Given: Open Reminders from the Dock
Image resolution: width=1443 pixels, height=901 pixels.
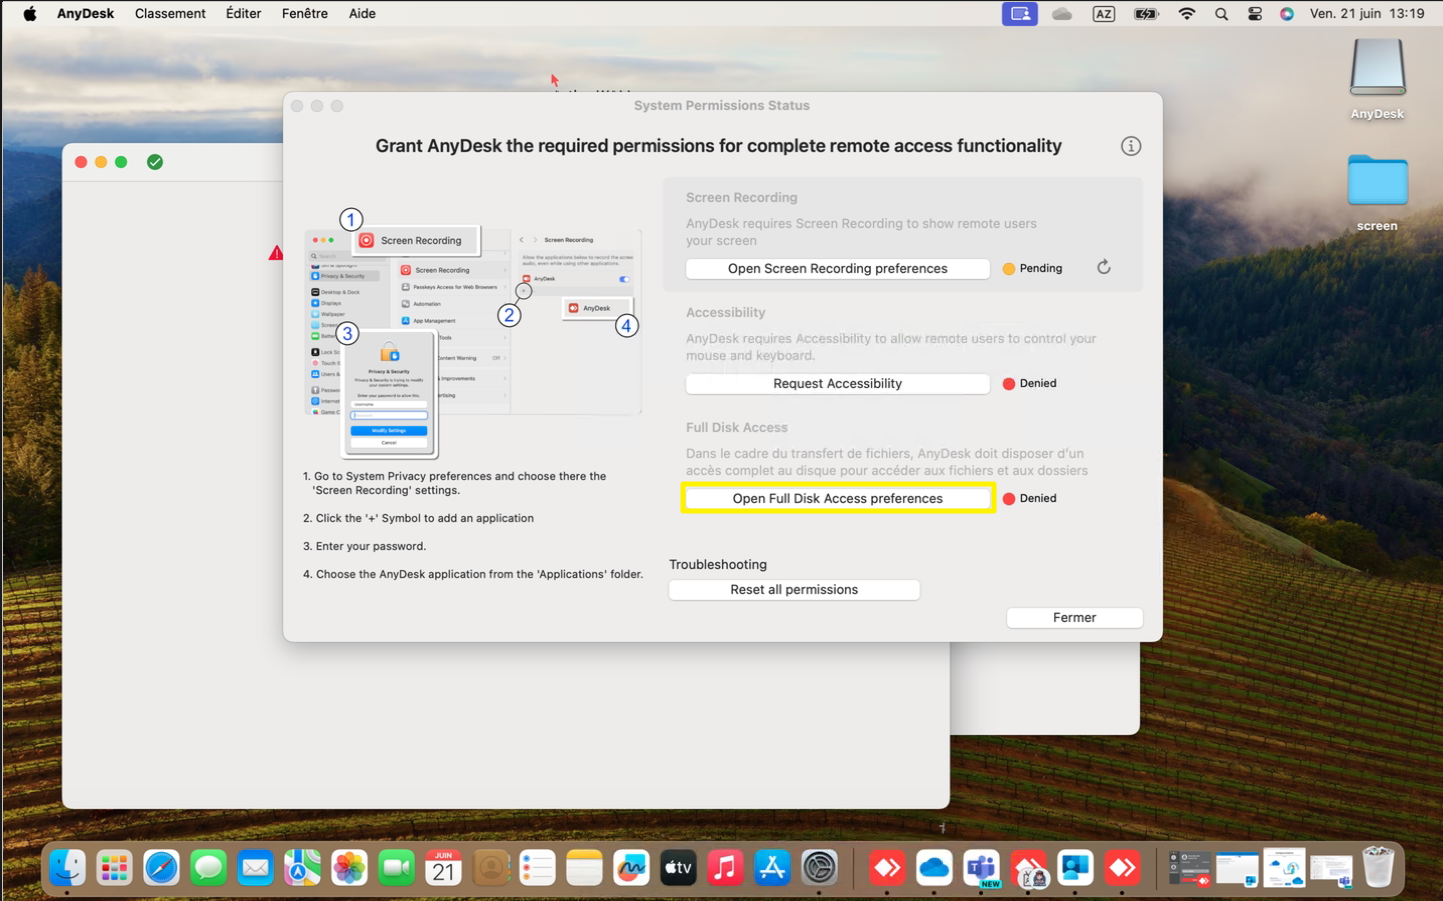Looking at the screenshot, I should [537, 867].
